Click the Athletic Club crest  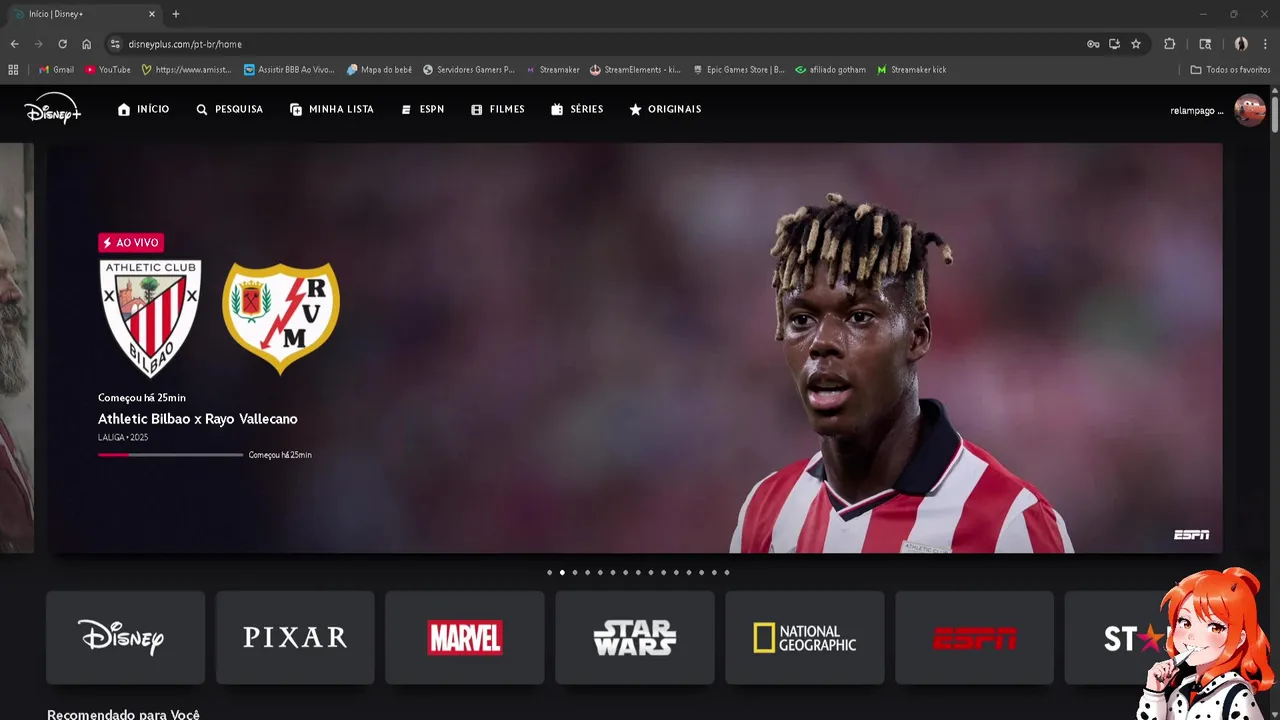150,318
